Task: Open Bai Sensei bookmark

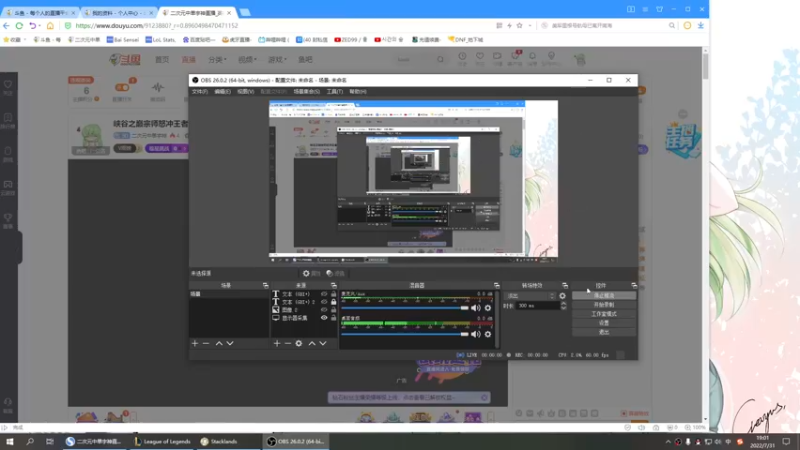Action: point(122,39)
